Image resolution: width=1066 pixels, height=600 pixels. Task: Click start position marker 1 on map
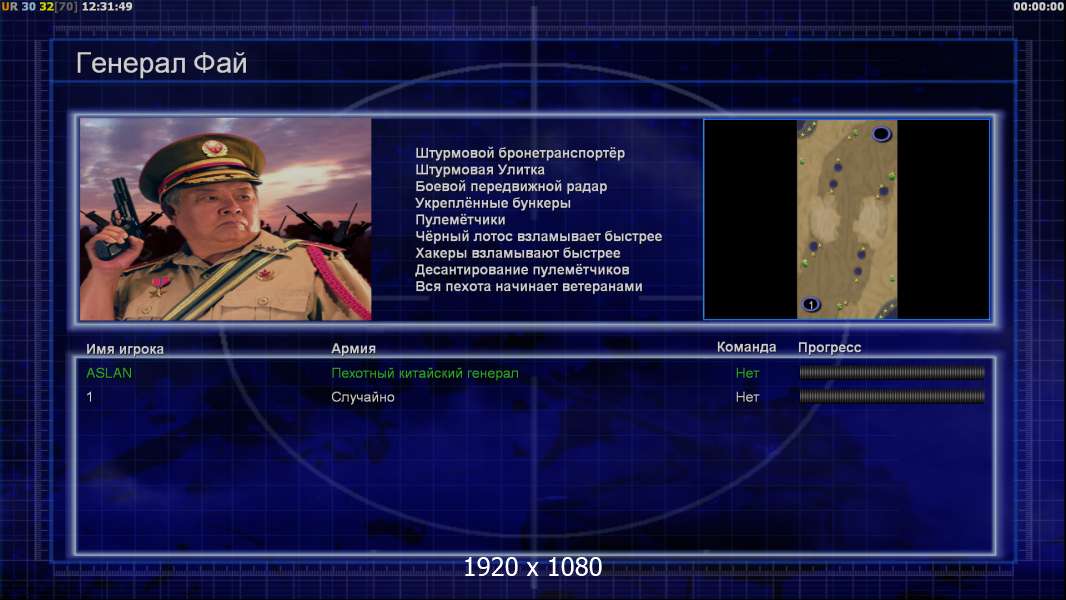[x=810, y=304]
